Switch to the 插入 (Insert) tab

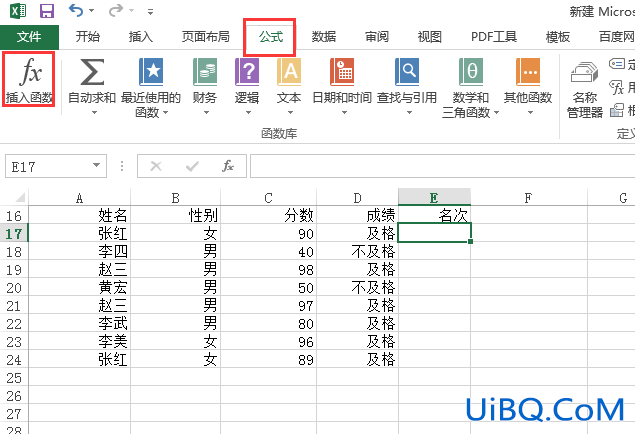coord(141,37)
